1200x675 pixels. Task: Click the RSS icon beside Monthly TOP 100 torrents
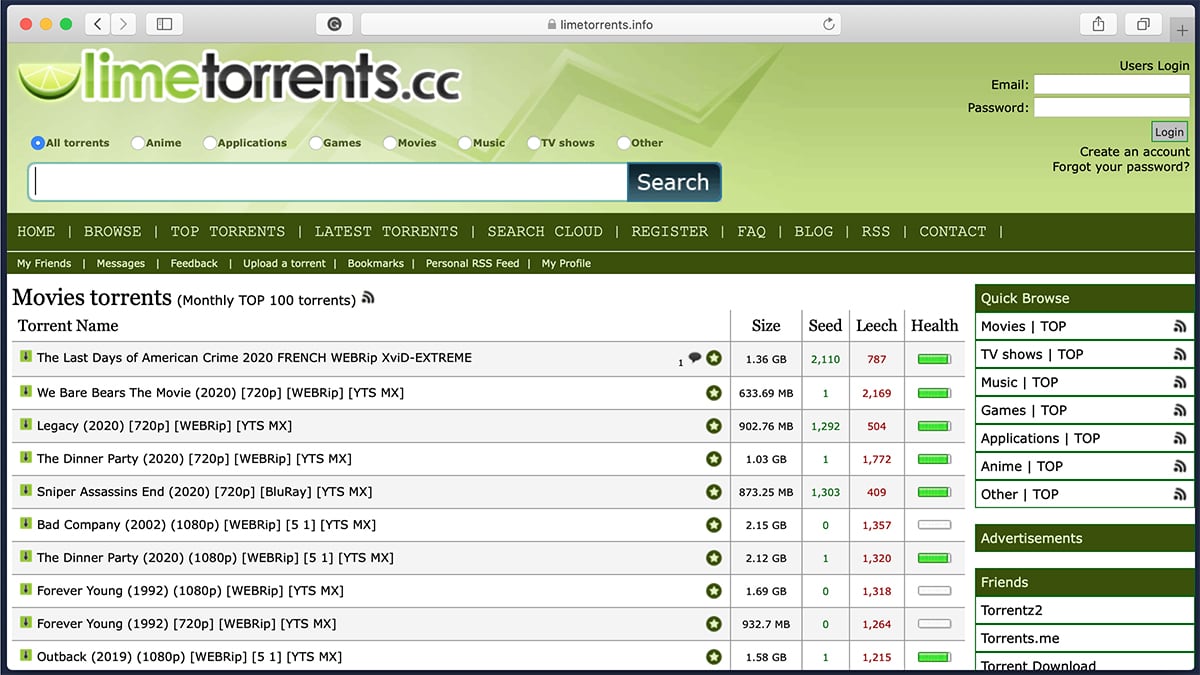[x=368, y=297]
